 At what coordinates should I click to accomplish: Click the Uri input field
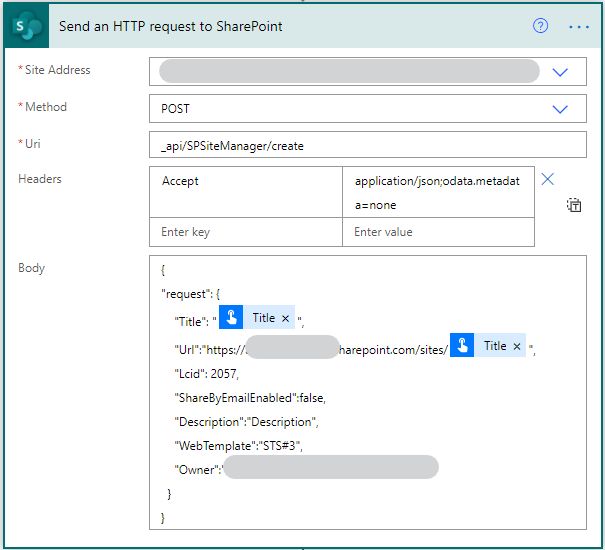point(368,145)
